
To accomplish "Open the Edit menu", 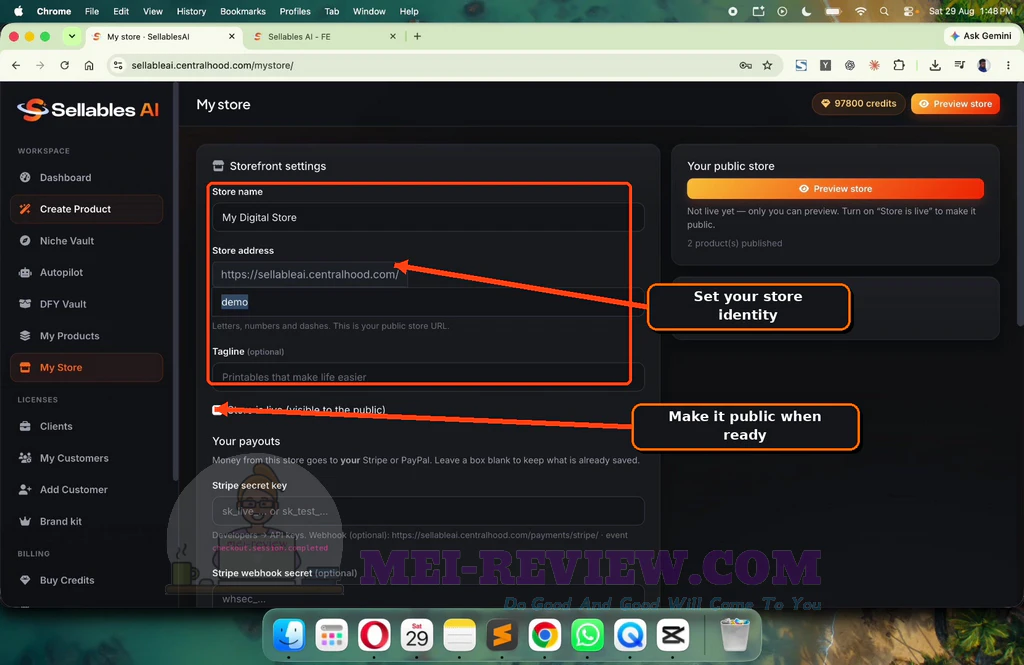I will [x=121, y=11].
